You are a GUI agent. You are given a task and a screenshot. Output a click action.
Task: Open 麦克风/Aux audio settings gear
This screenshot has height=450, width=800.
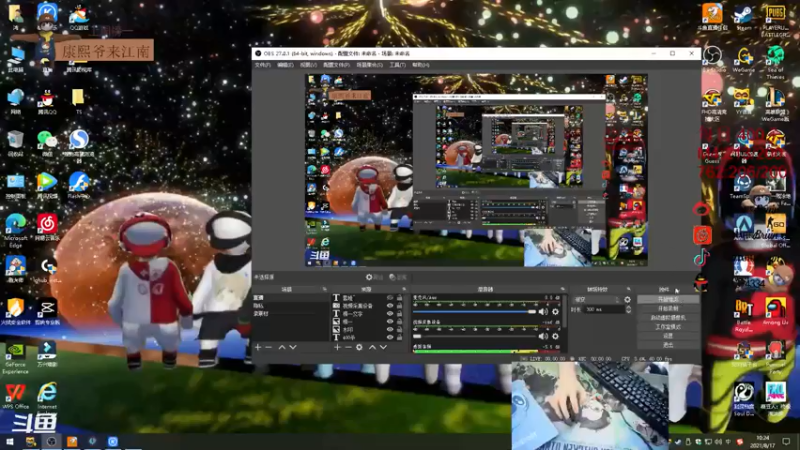pos(555,312)
